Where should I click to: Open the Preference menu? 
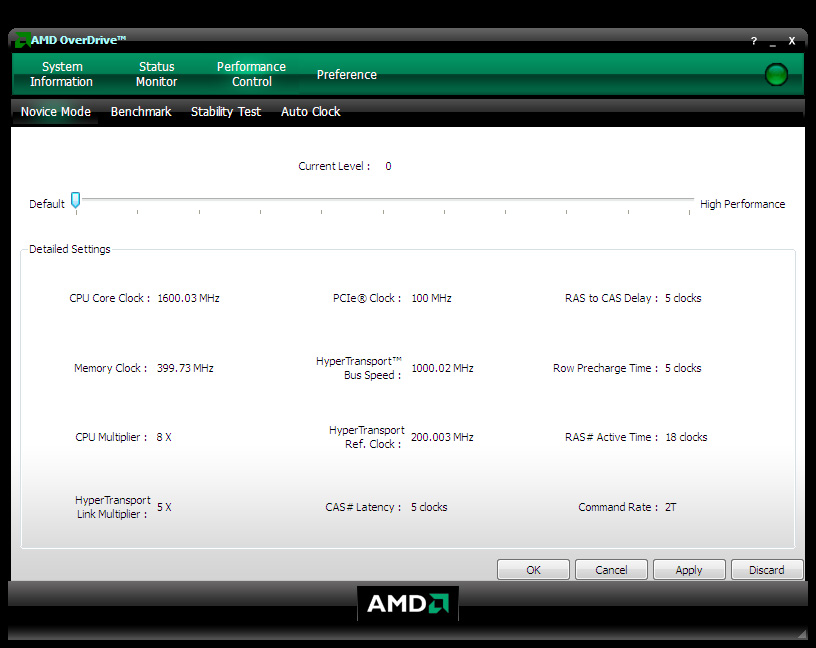tap(347, 75)
